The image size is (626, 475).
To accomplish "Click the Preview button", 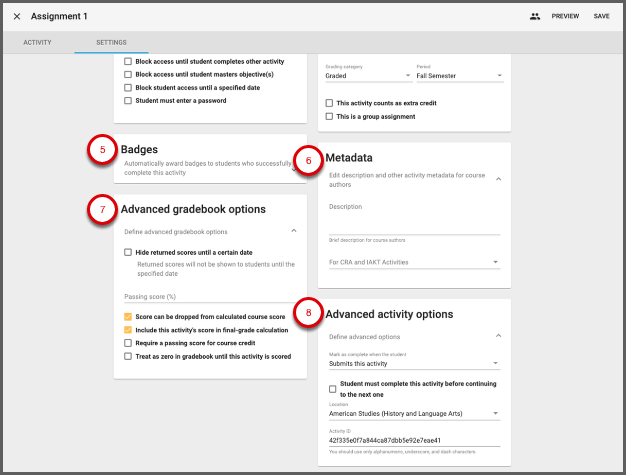I will point(565,17).
